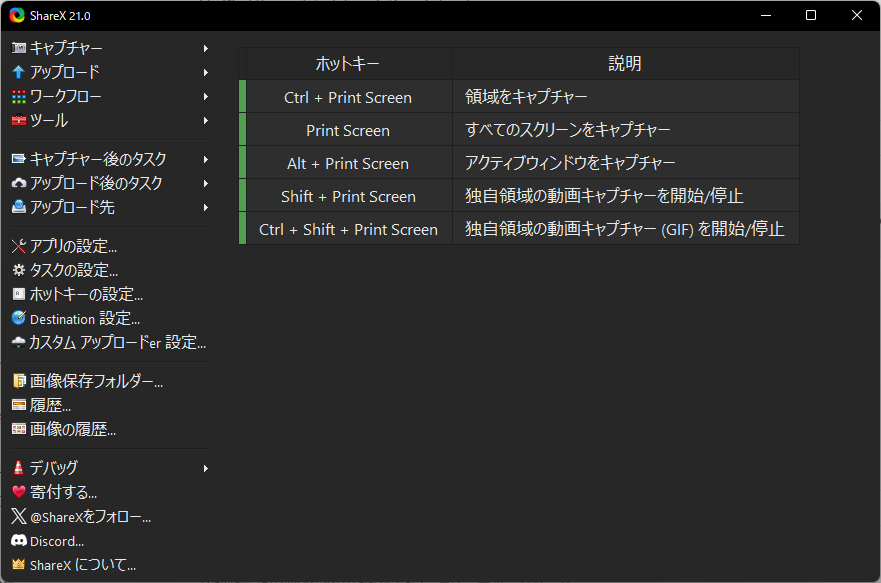Viewport: 881px width, 583px height.
Task: Expand the ツール submenu arrow
Action: (x=206, y=121)
